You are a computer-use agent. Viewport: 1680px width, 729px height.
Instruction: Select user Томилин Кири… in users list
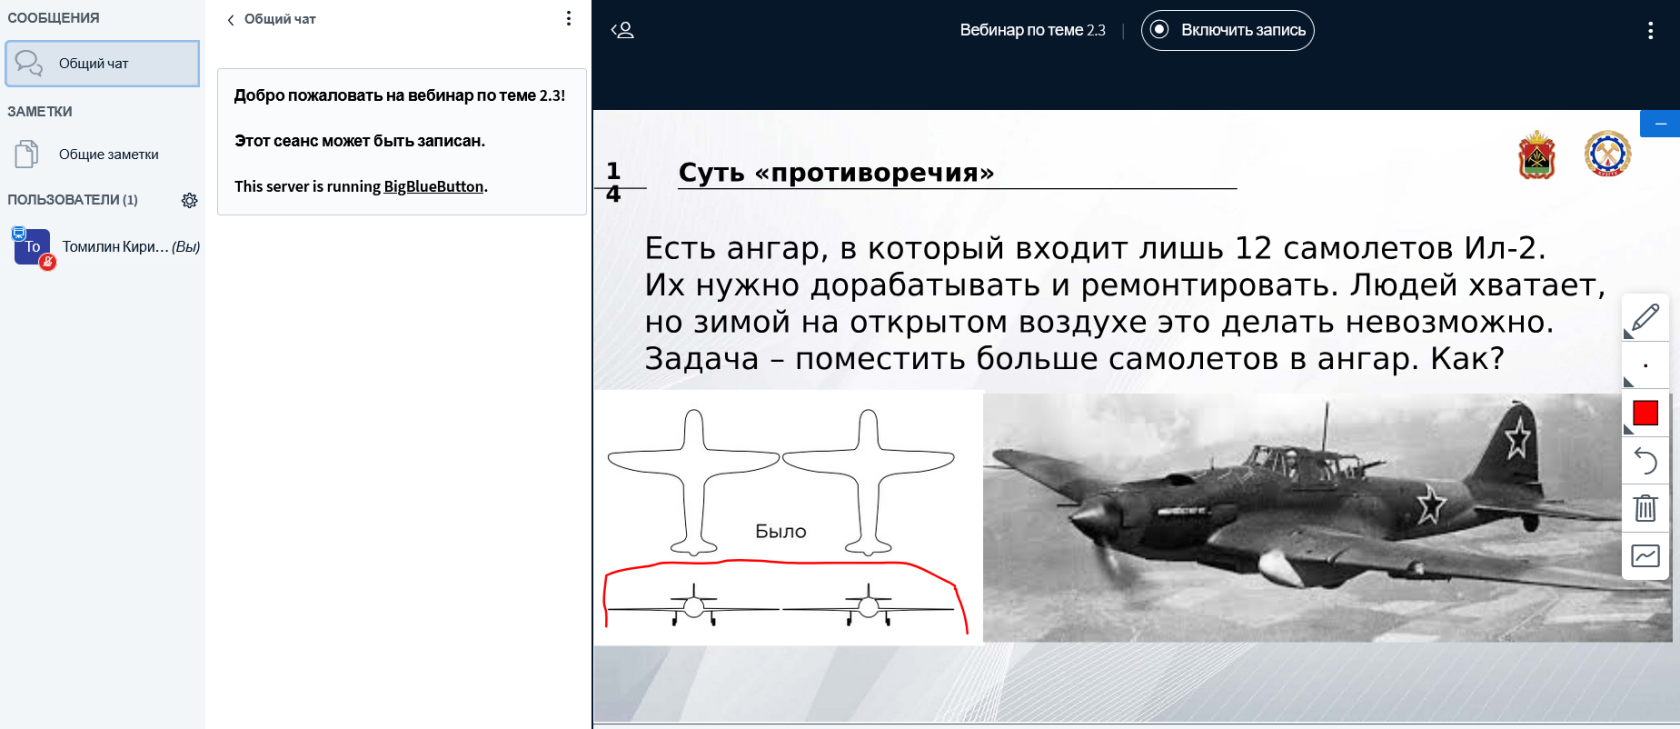click(105, 247)
